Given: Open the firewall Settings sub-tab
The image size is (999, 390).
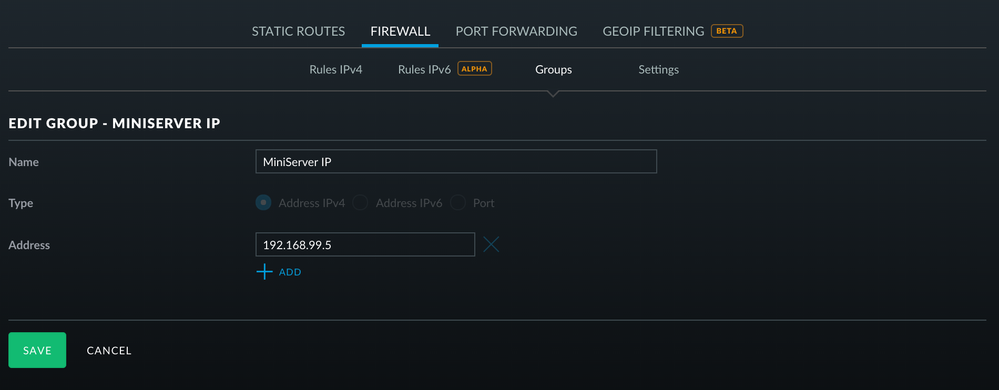Looking at the screenshot, I should tap(658, 69).
